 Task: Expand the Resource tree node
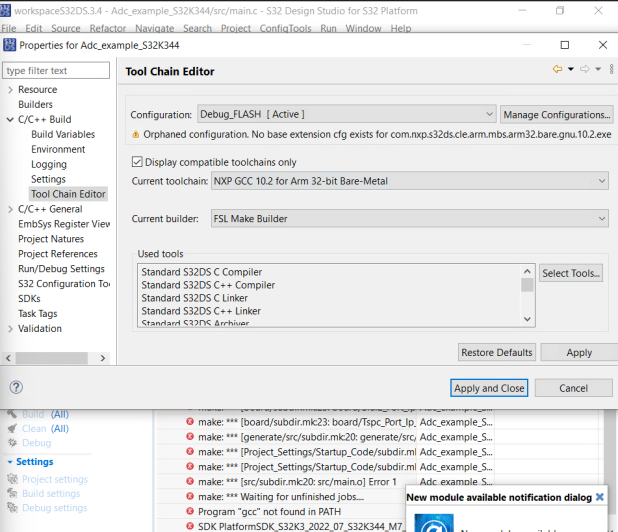(x=10, y=90)
